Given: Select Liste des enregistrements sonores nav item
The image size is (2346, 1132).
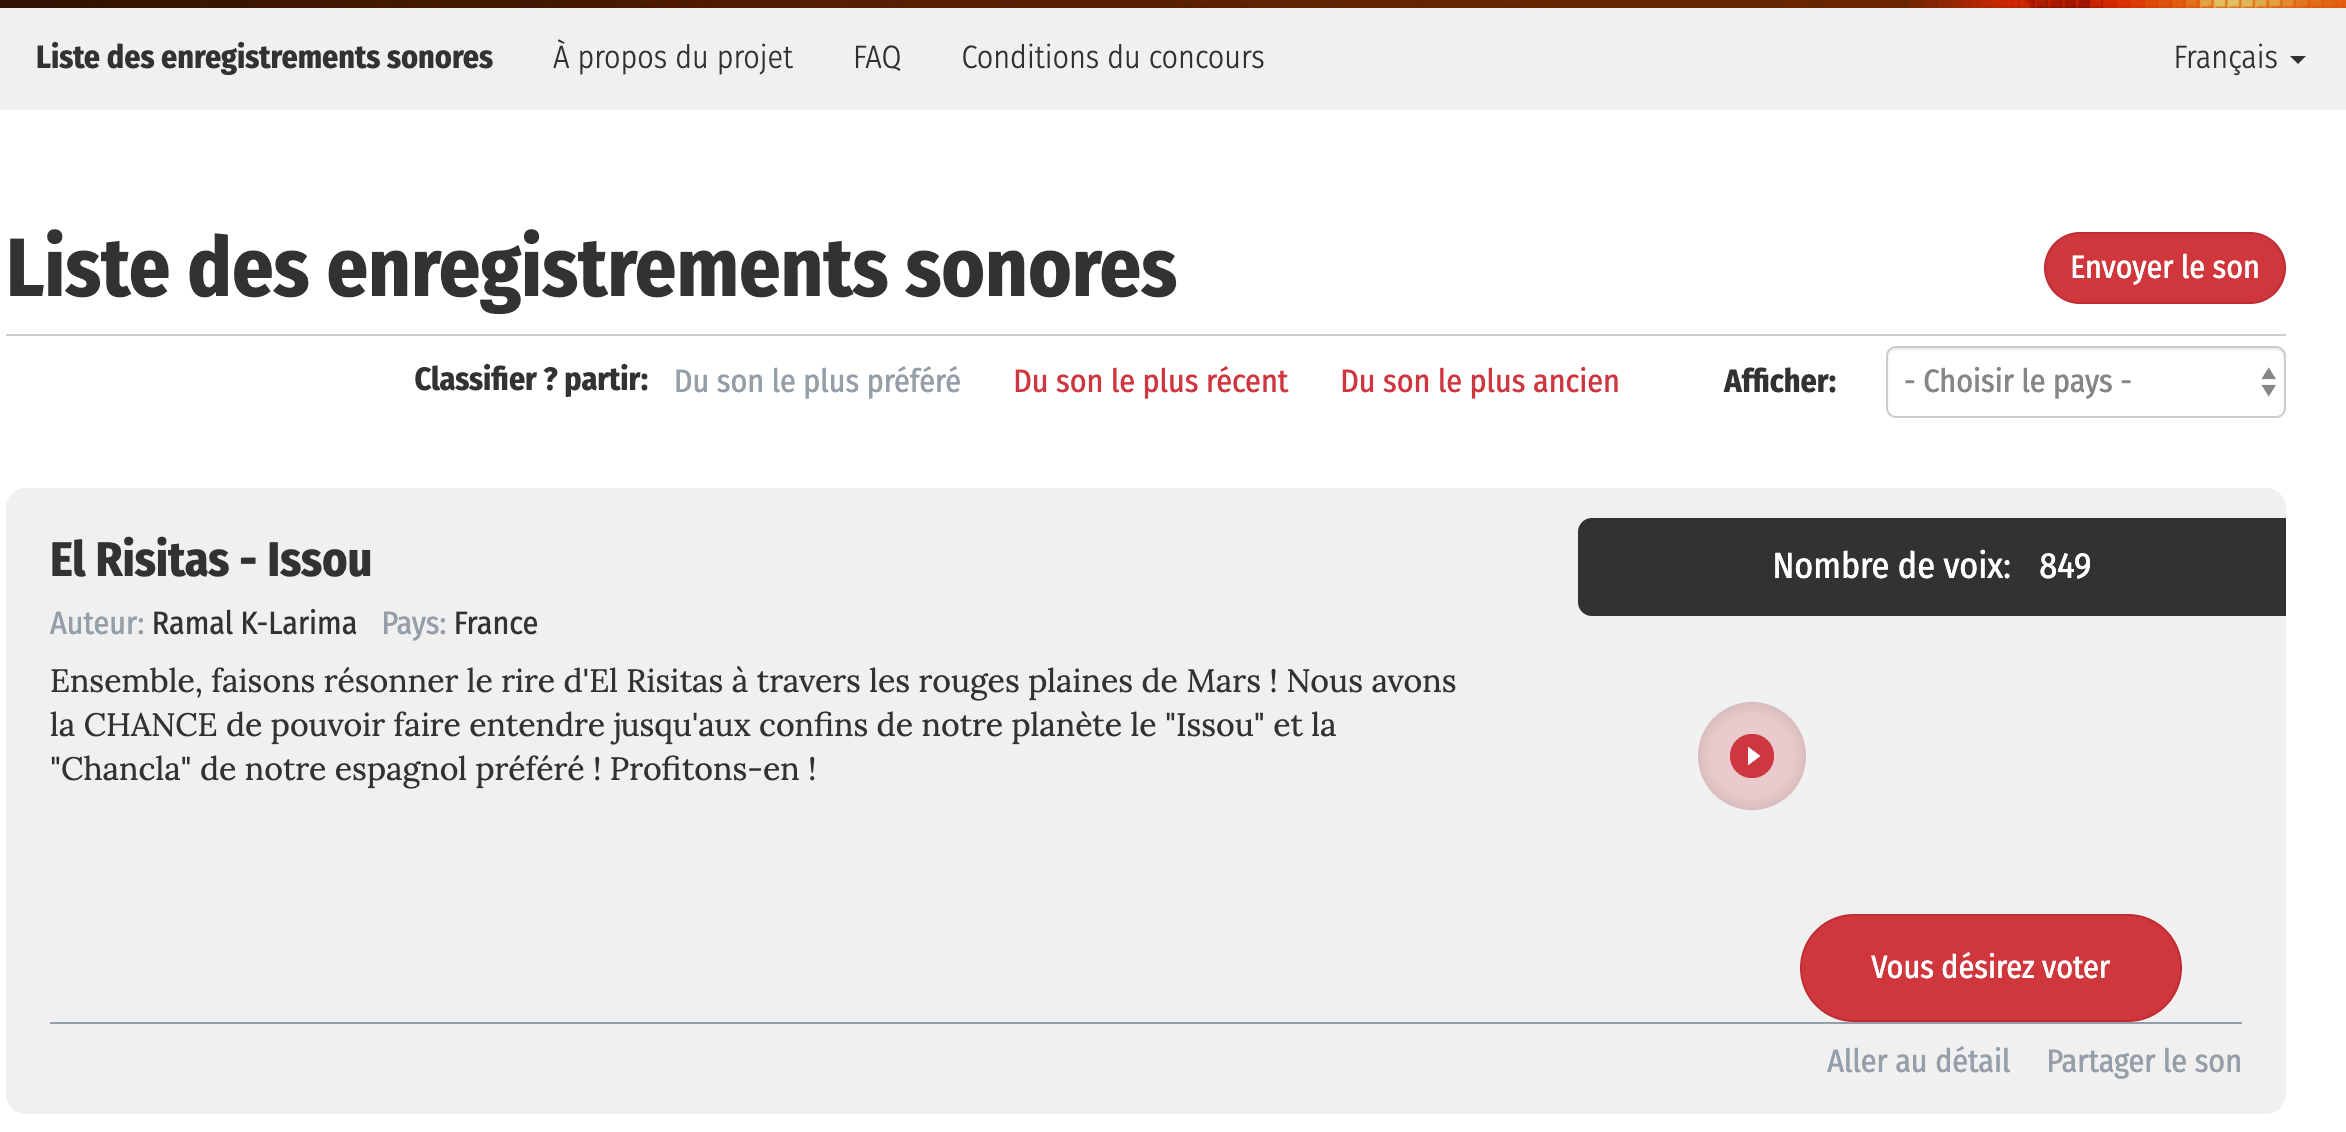Looking at the screenshot, I should click(264, 58).
